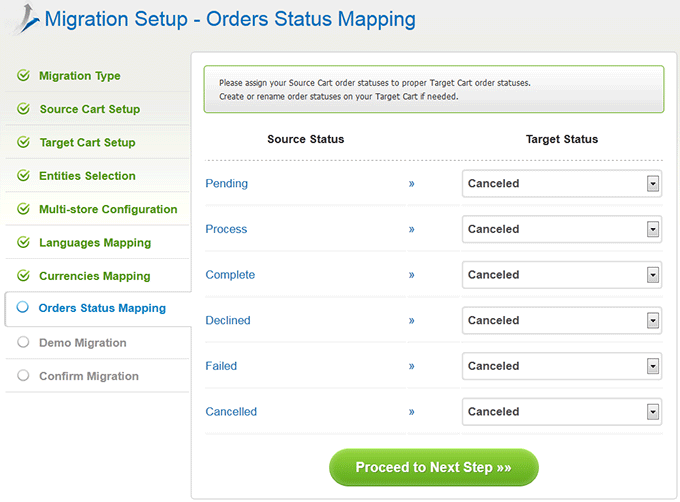The width and height of the screenshot is (680, 502).
Task: Click the Migration Setup page title
Action: 230,19
